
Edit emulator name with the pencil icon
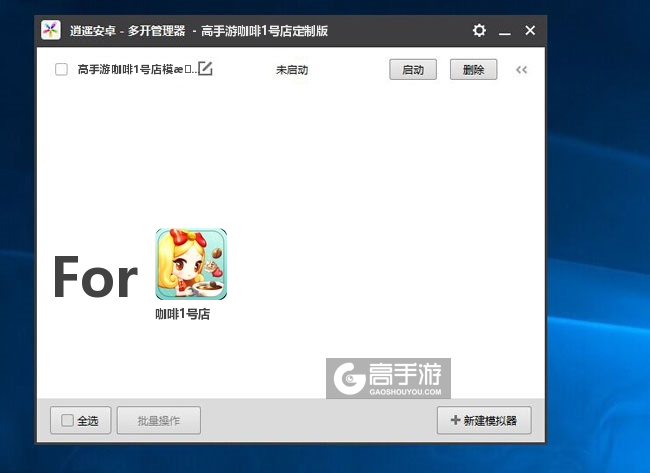click(x=205, y=68)
